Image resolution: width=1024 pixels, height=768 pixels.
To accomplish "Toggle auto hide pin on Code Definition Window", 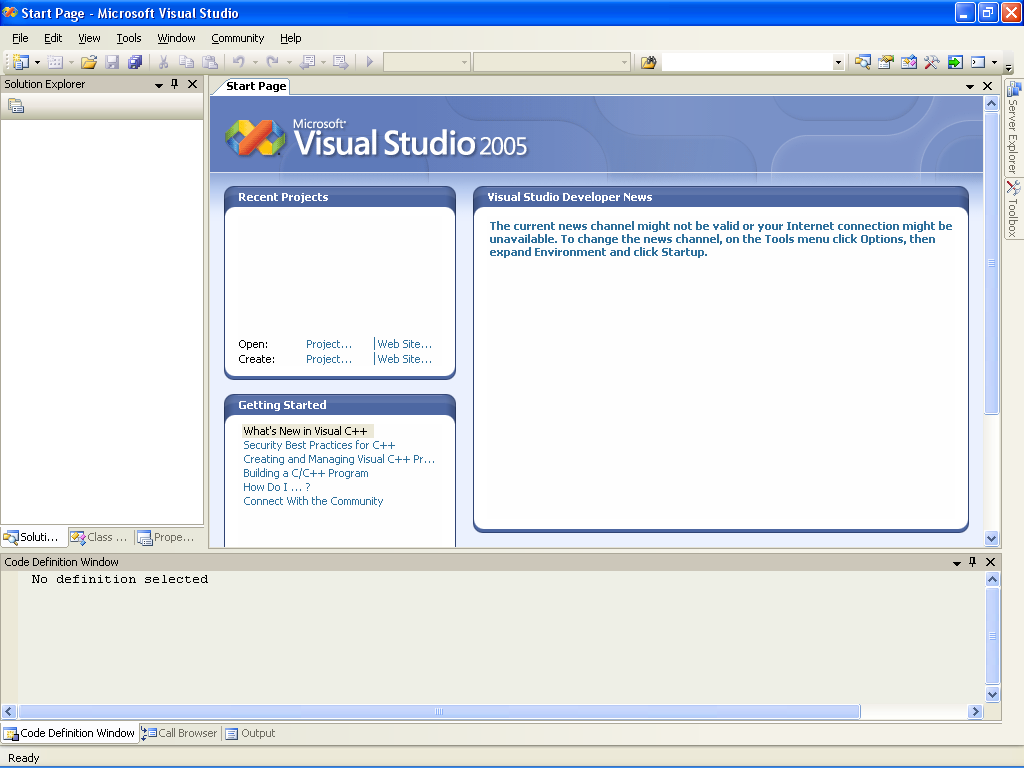I will (x=972, y=562).
